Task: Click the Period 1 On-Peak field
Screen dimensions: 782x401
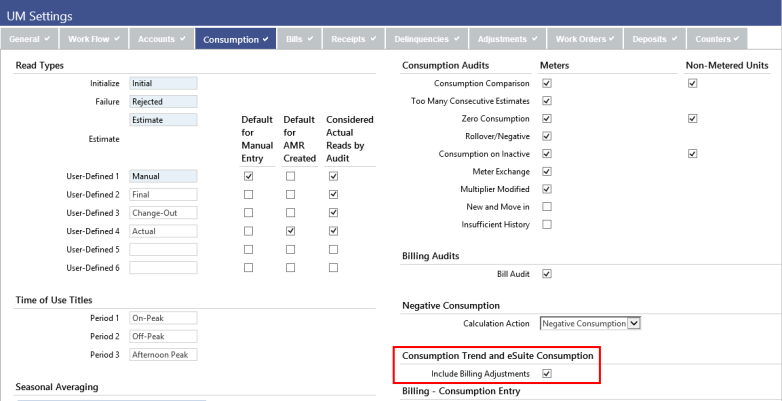Action: click(x=164, y=318)
